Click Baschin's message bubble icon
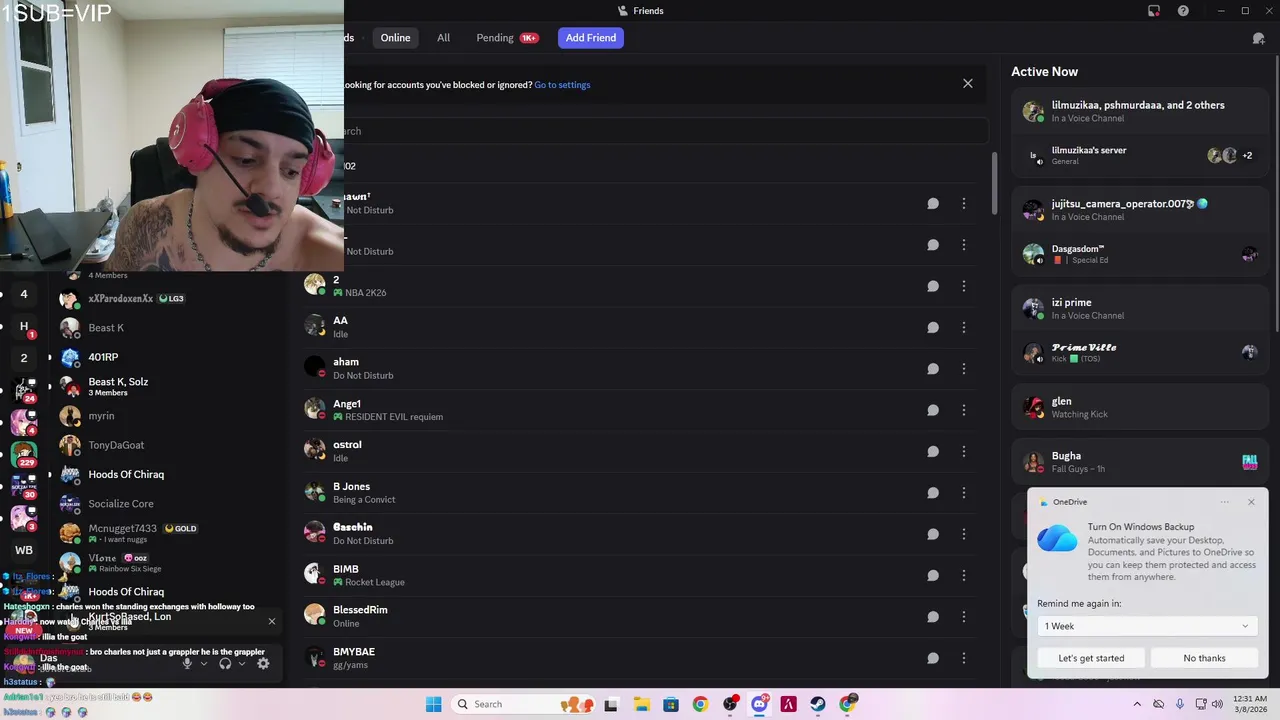Image resolution: width=1280 pixels, height=720 pixels. pos(932,534)
